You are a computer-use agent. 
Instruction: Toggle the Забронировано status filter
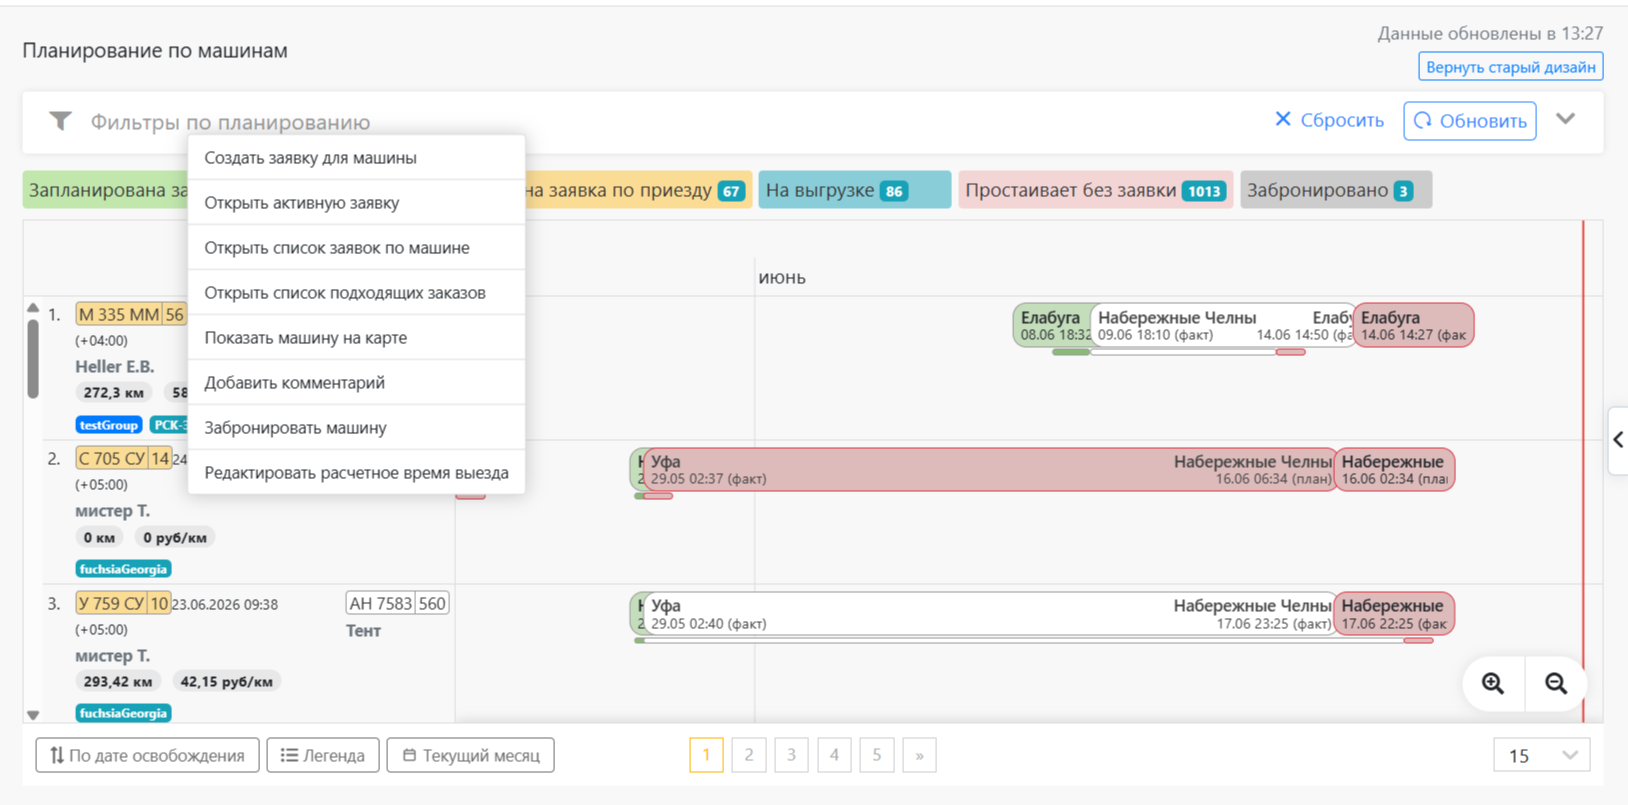point(1336,190)
